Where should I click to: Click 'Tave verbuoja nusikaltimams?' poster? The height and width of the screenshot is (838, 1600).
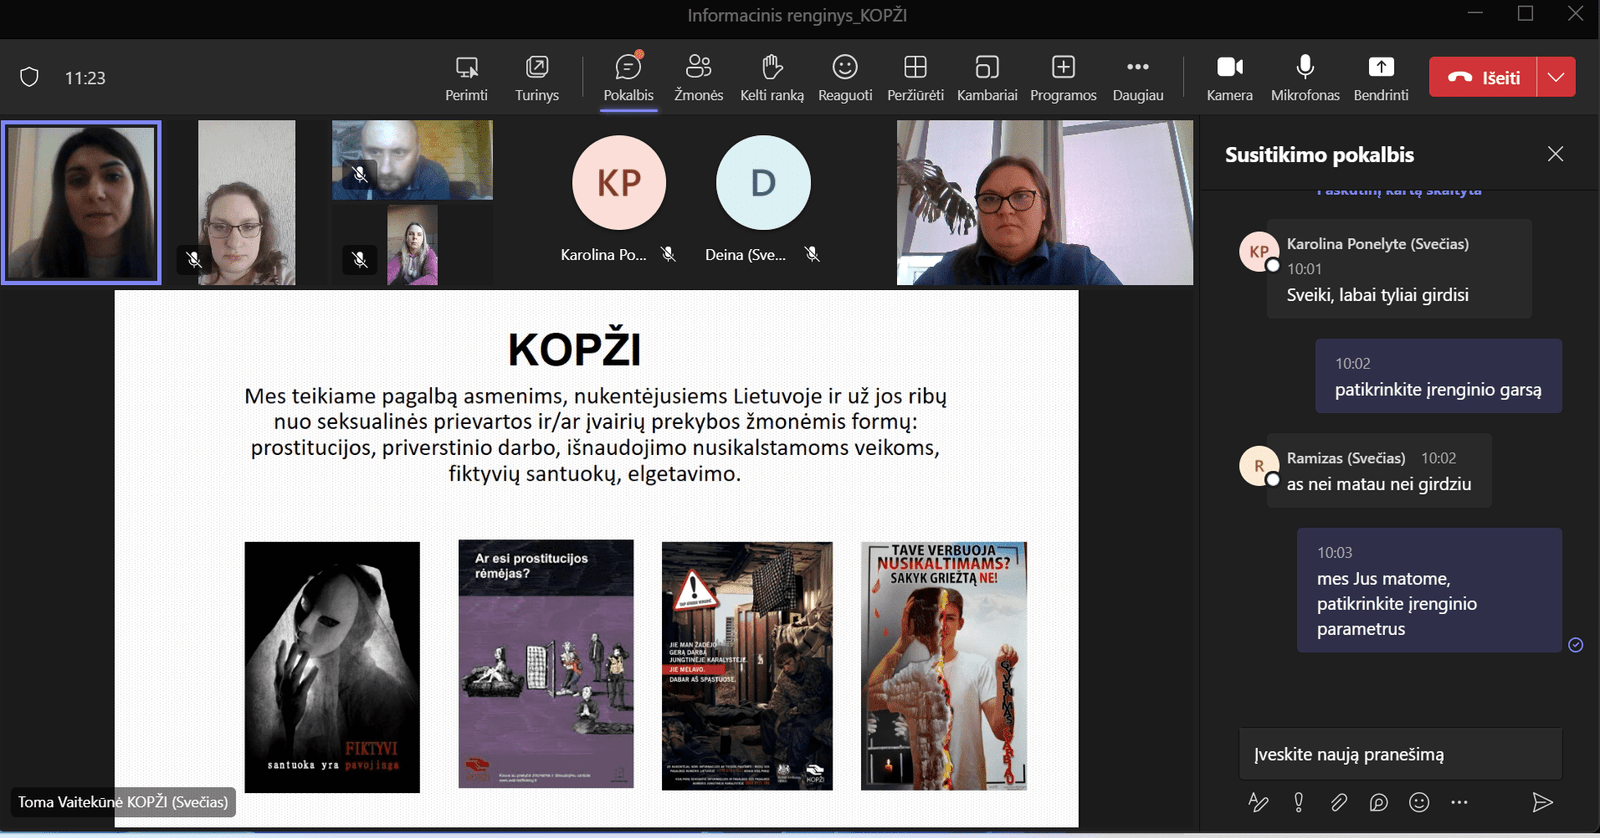[x=944, y=666]
